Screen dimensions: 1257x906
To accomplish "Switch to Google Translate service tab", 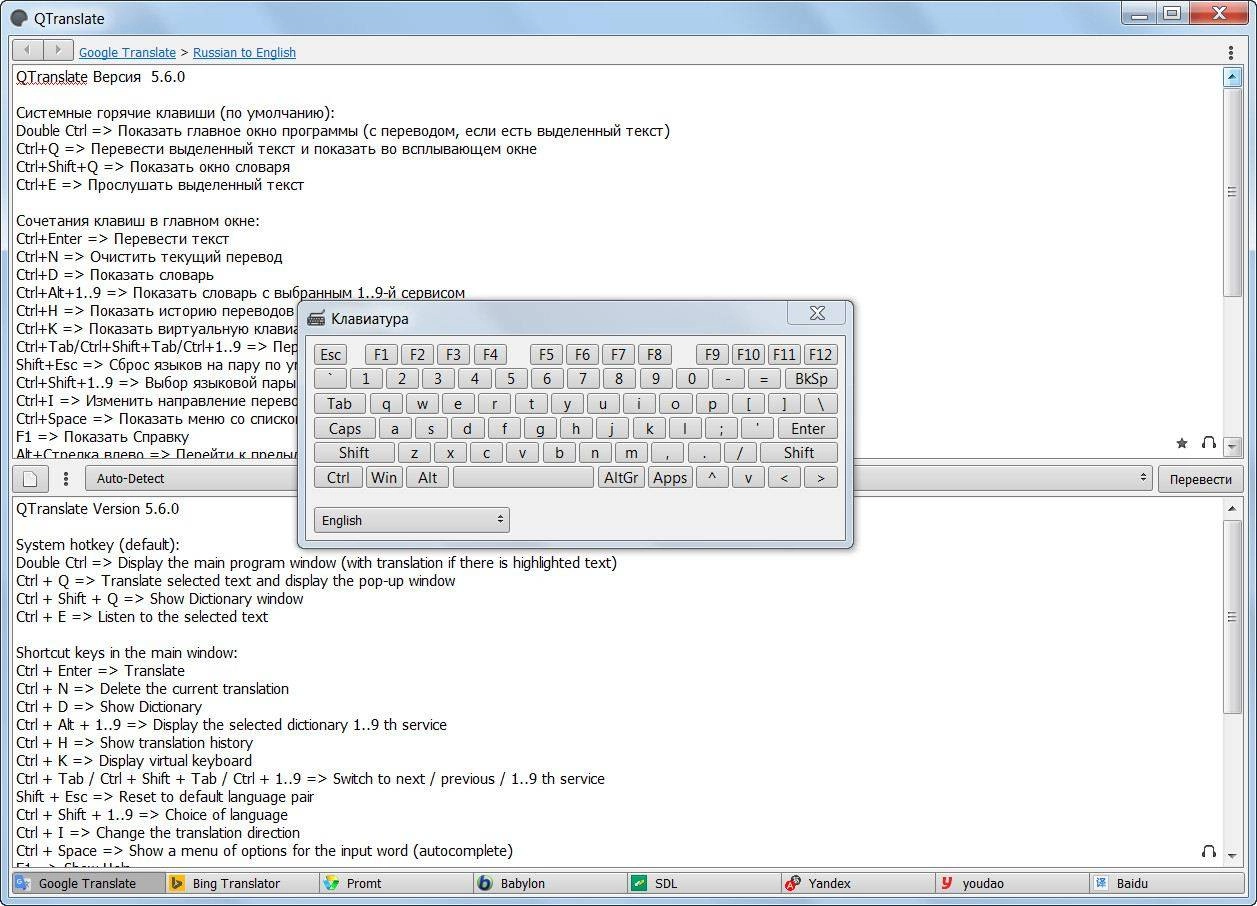I will pos(88,883).
